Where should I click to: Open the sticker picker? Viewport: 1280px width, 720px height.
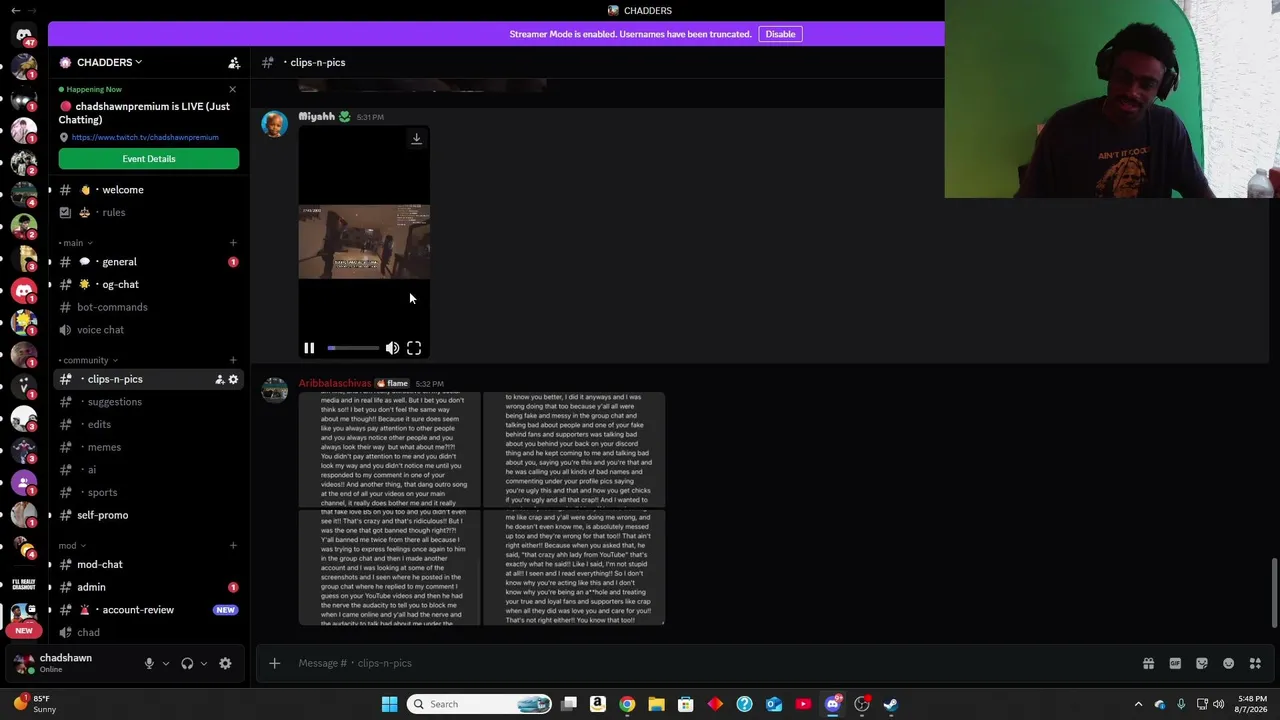click(x=1202, y=663)
